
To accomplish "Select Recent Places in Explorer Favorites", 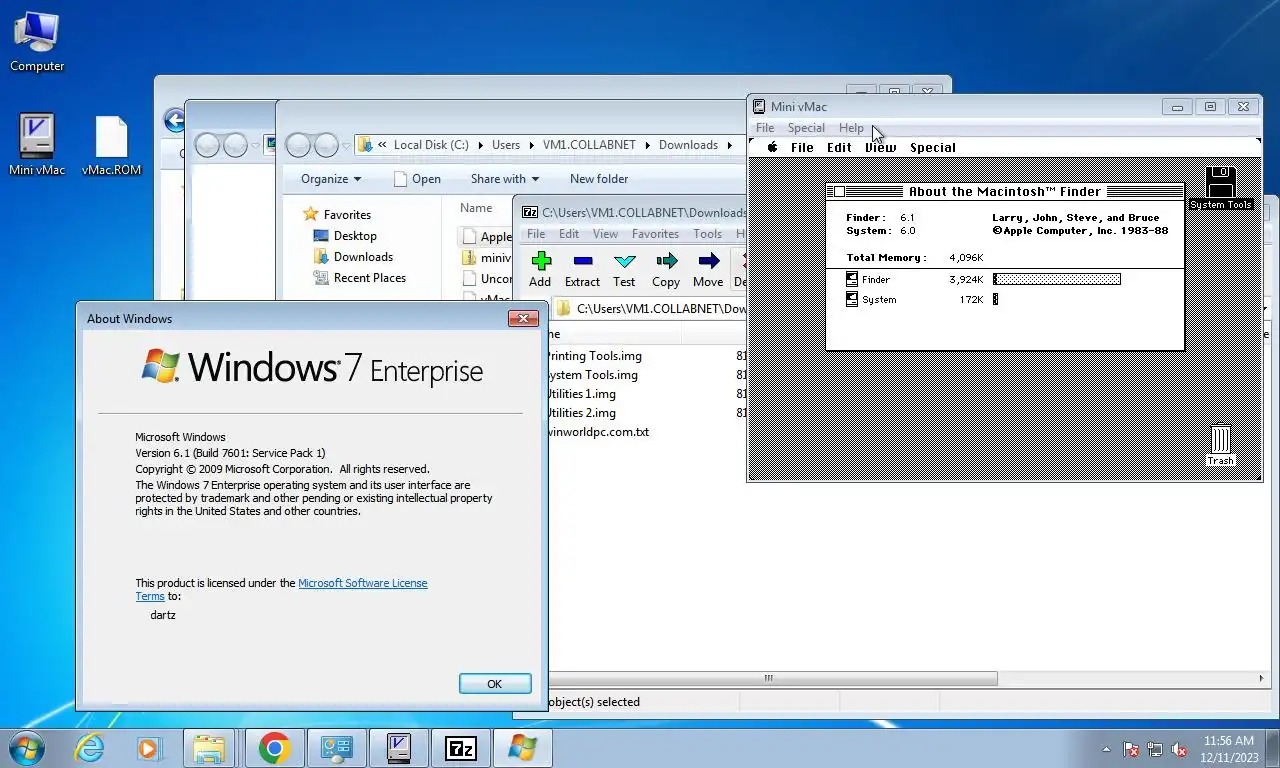I will coord(359,278).
